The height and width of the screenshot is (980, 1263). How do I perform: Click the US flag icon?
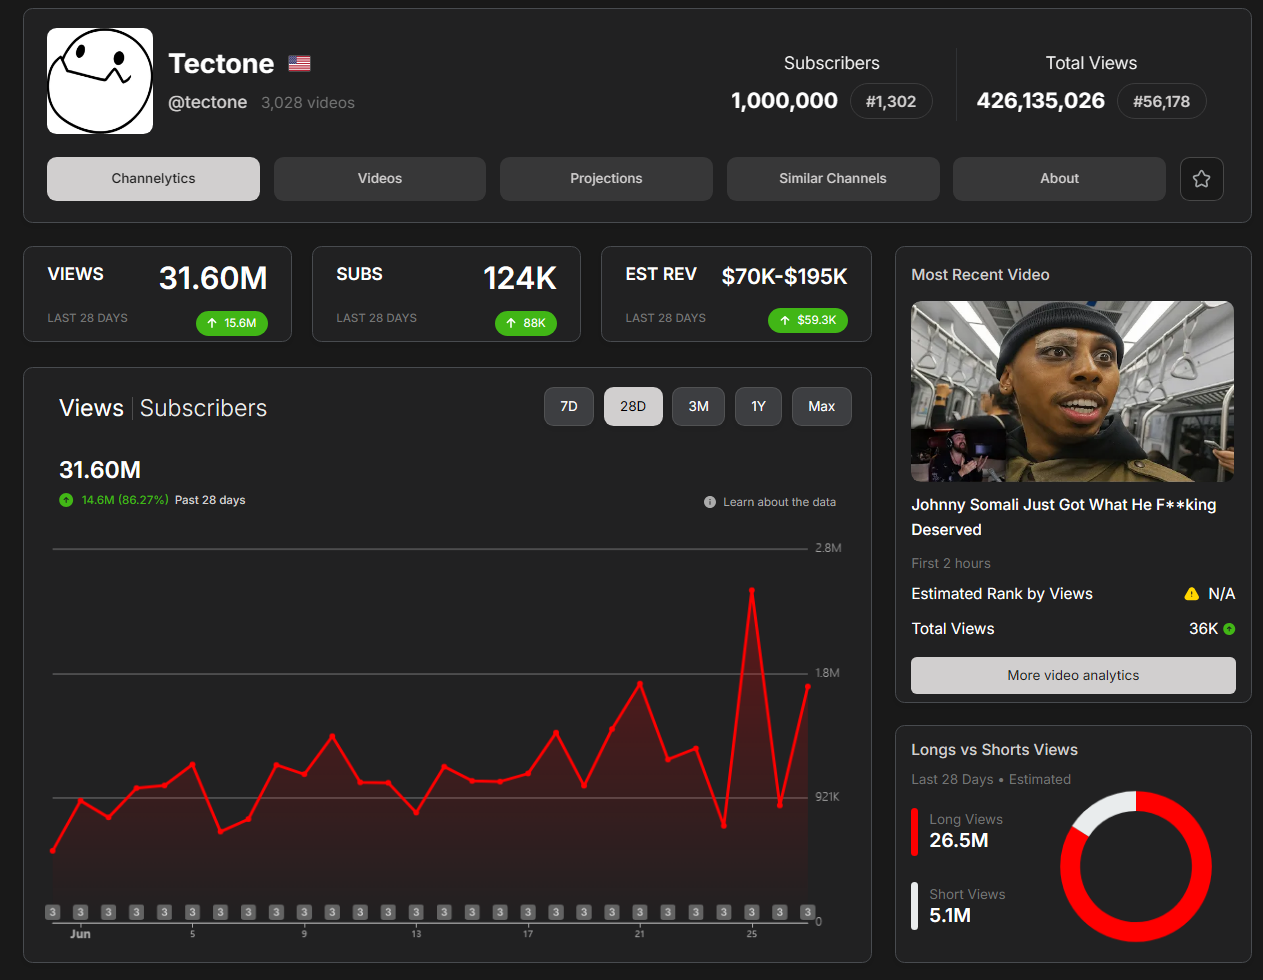point(299,63)
